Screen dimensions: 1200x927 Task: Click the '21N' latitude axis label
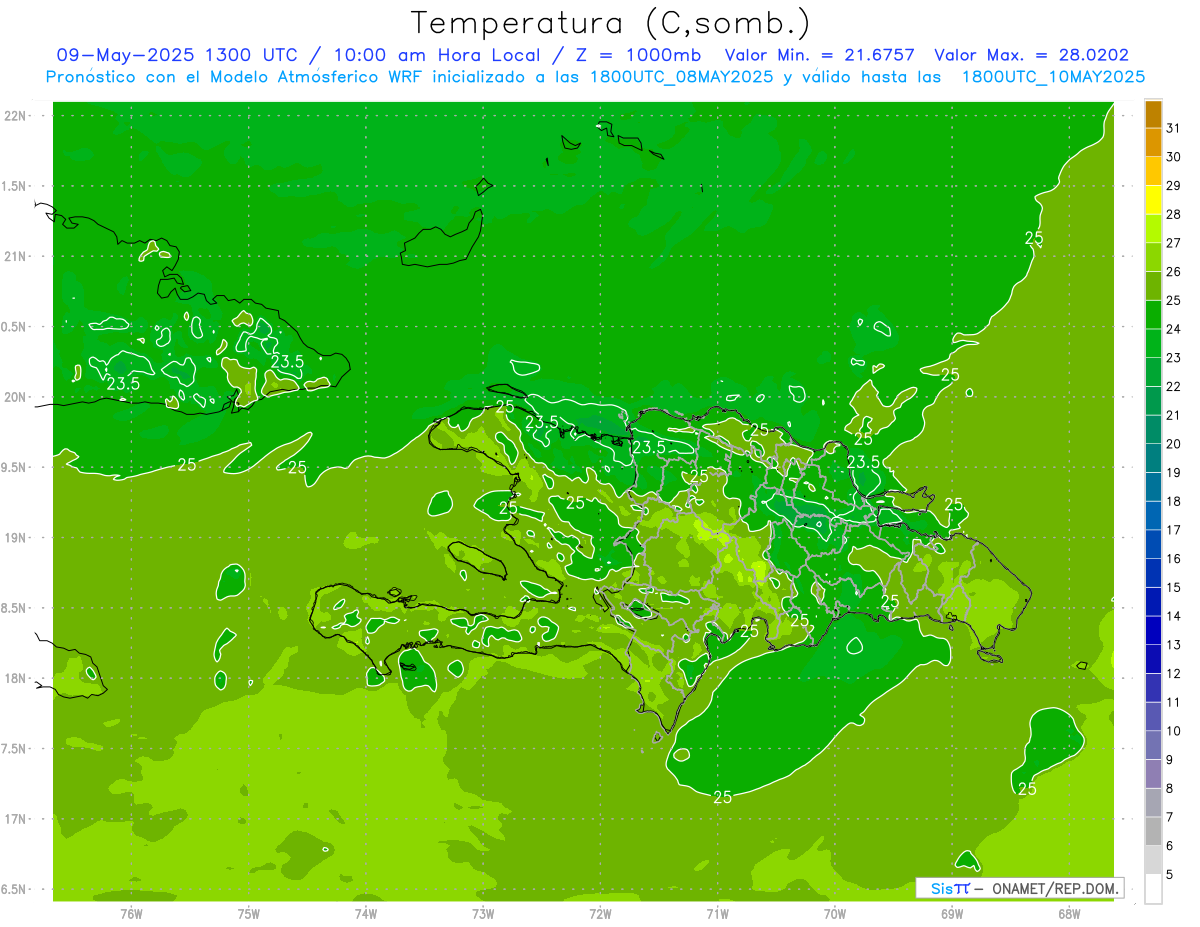17,256
